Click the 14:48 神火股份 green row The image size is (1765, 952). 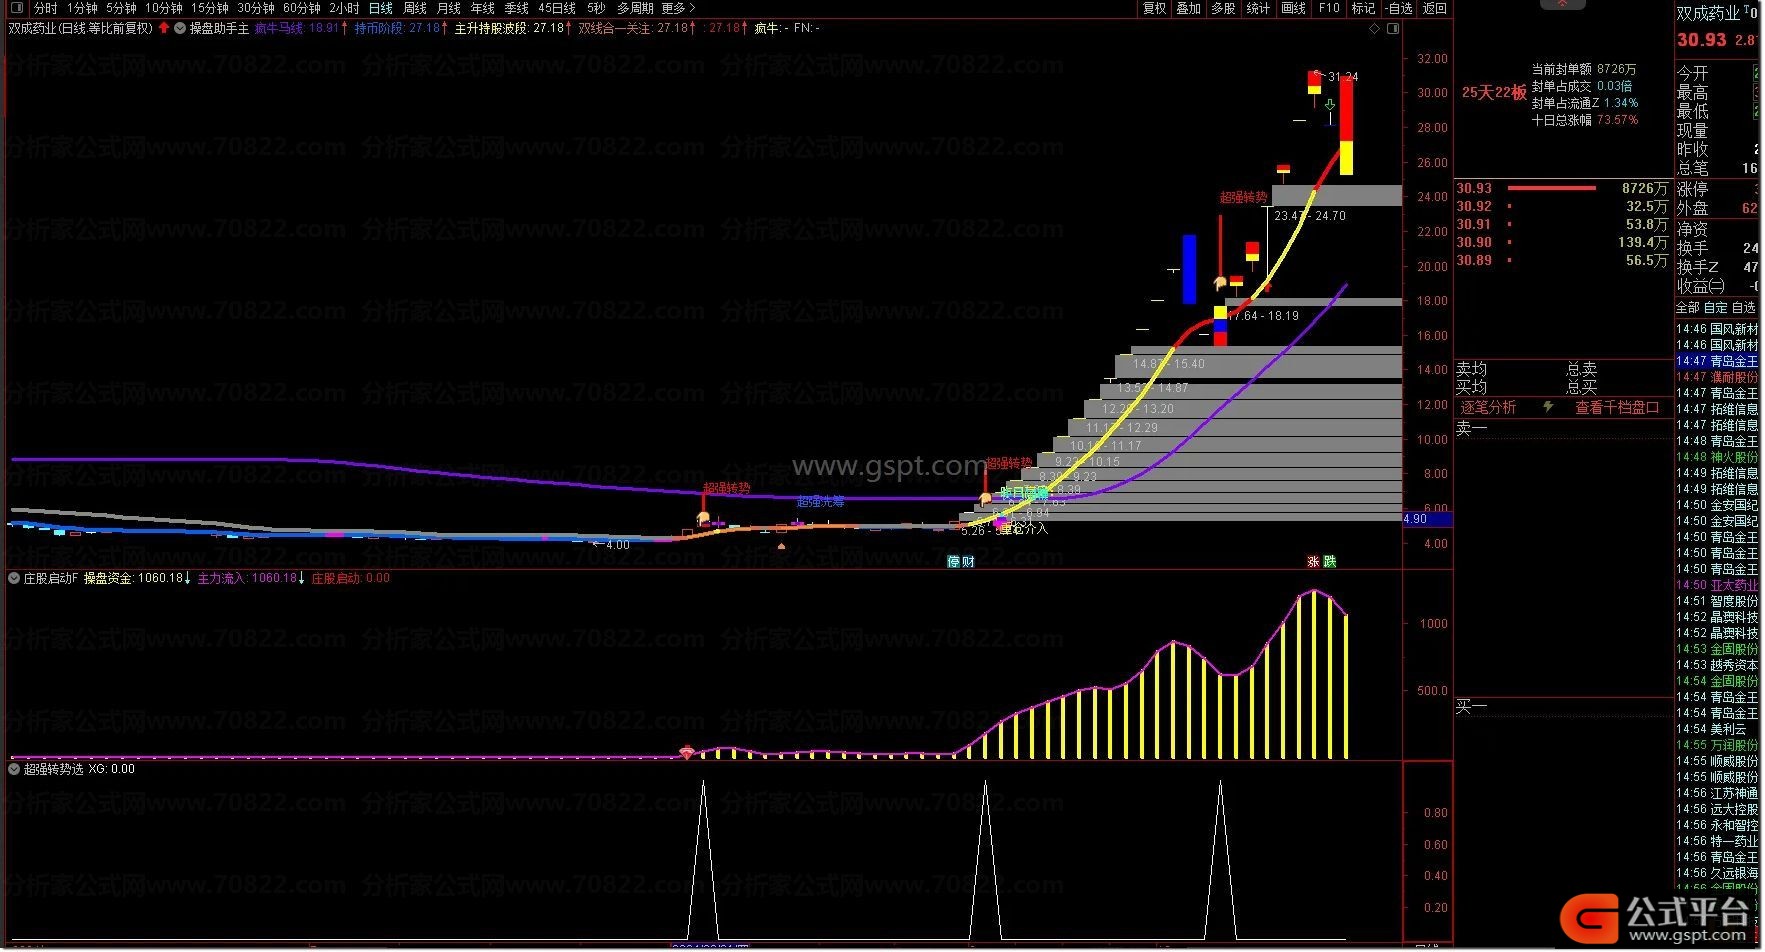tap(1717, 457)
